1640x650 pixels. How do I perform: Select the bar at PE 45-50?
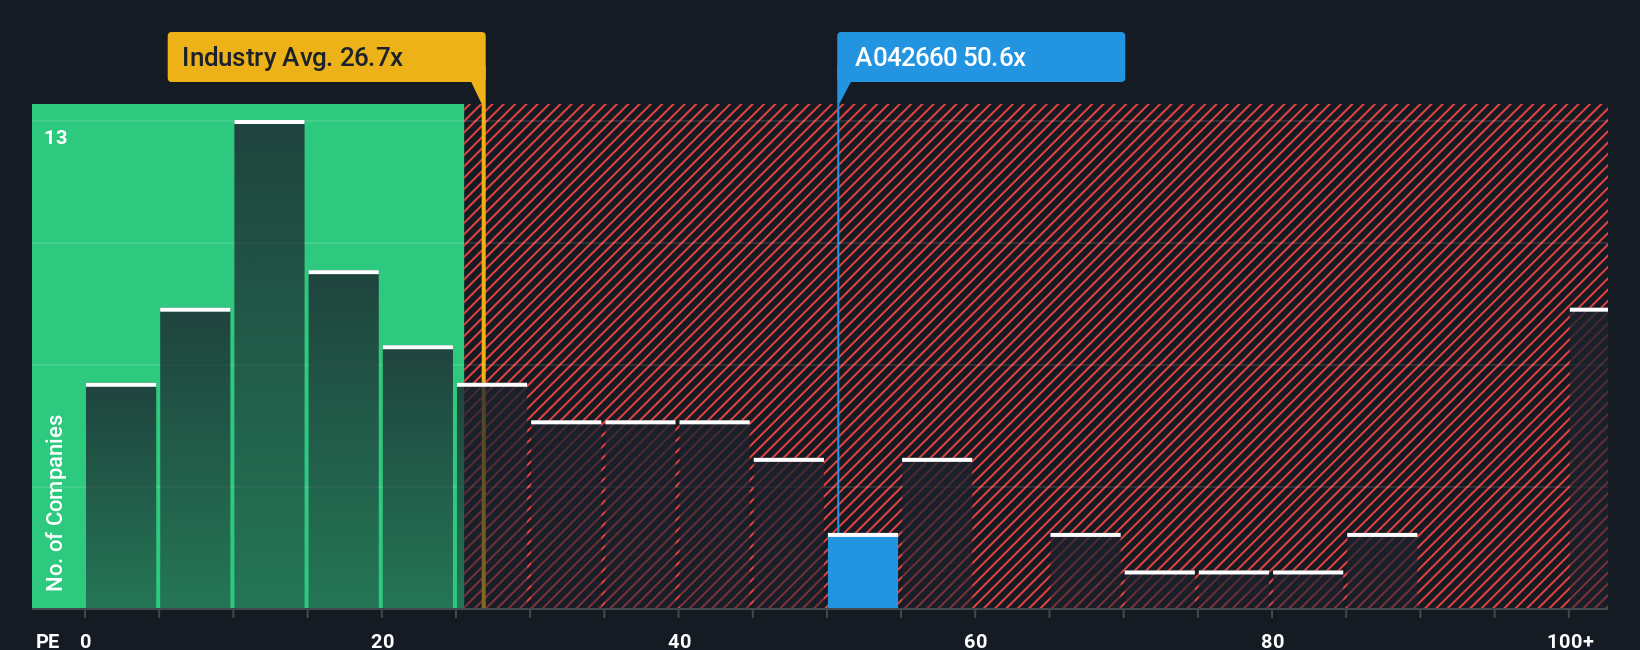pyautogui.click(x=789, y=533)
